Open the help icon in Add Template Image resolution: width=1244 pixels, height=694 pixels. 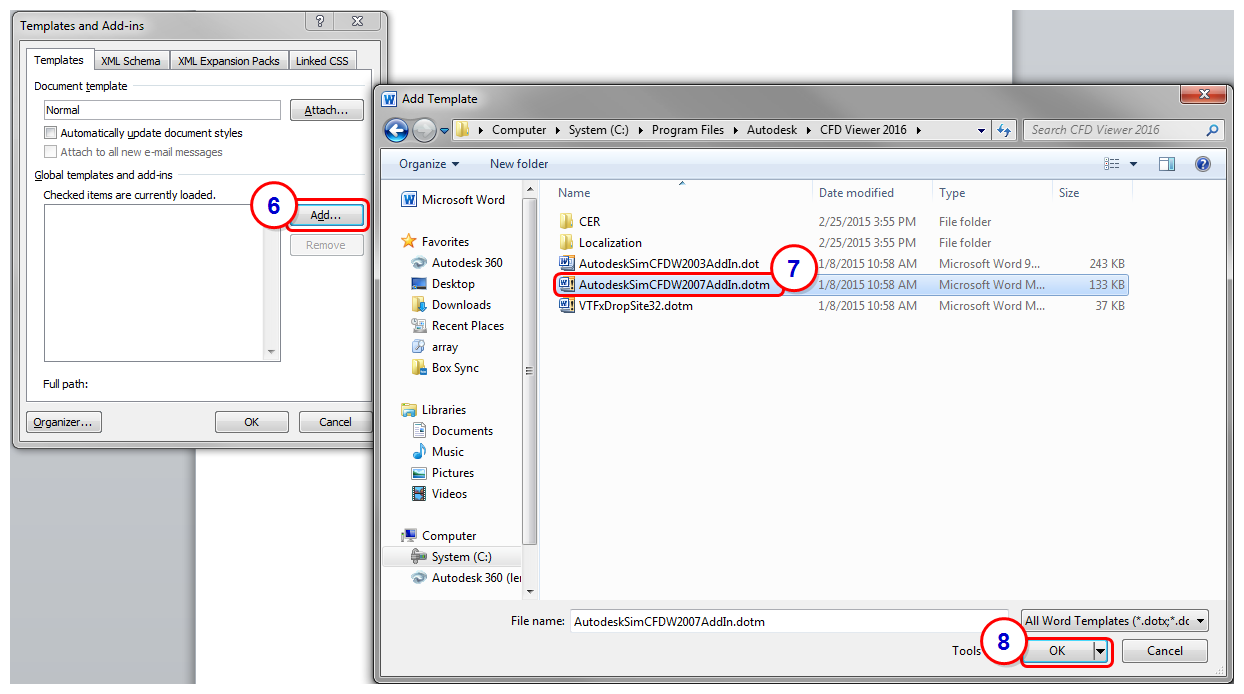pyautogui.click(x=1203, y=164)
